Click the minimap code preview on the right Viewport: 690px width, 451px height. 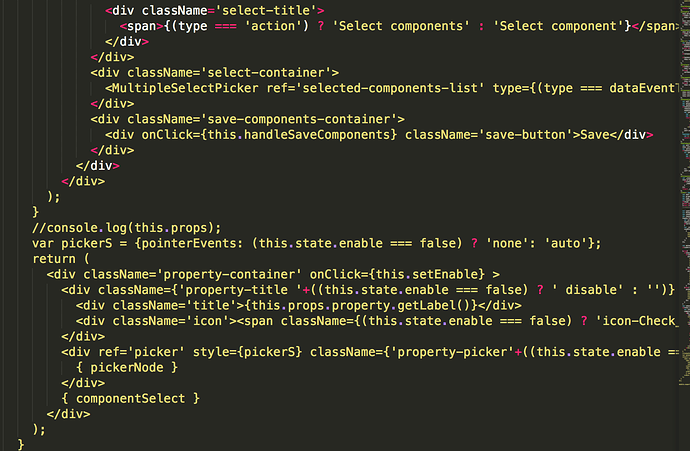(684, 194)
